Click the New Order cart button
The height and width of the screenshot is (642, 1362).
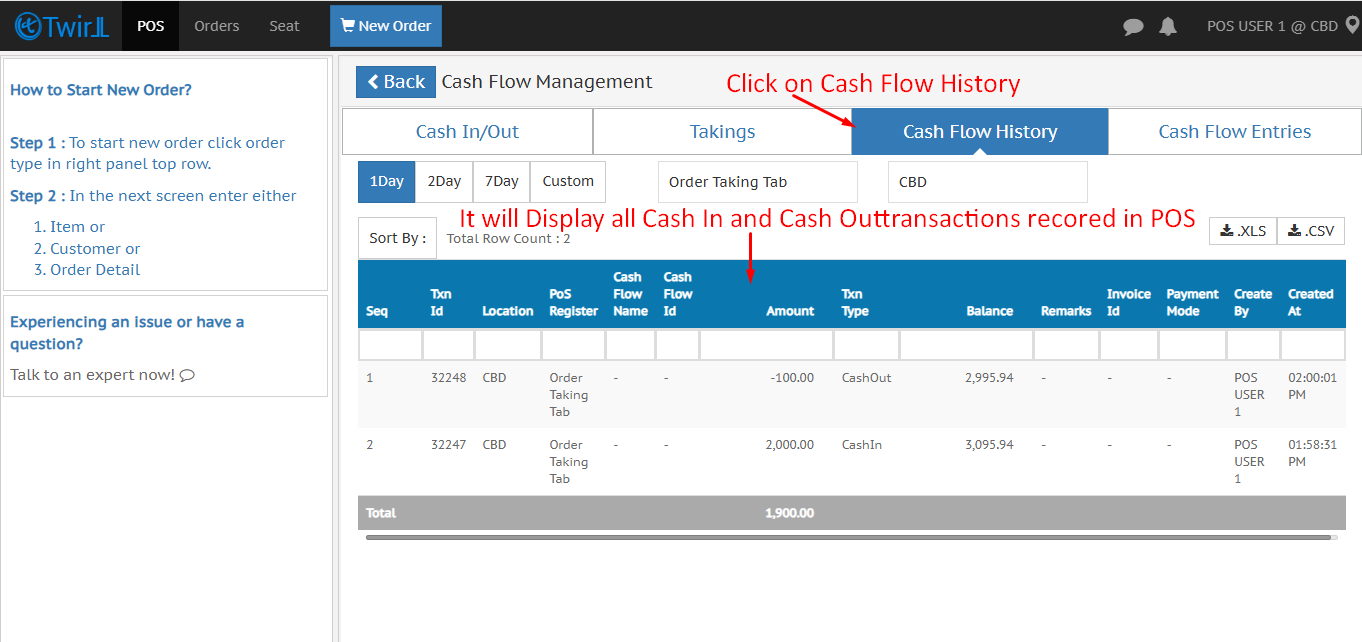386,26
